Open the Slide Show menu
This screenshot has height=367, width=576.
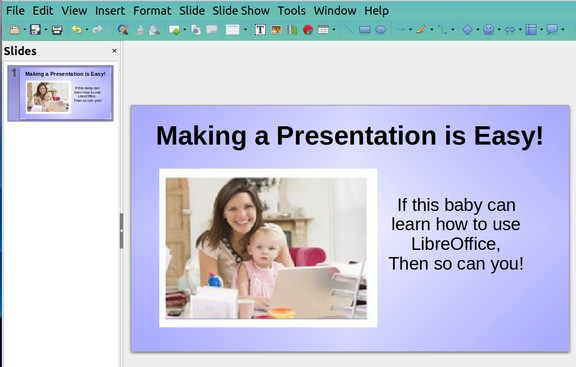tap(241, 11)
